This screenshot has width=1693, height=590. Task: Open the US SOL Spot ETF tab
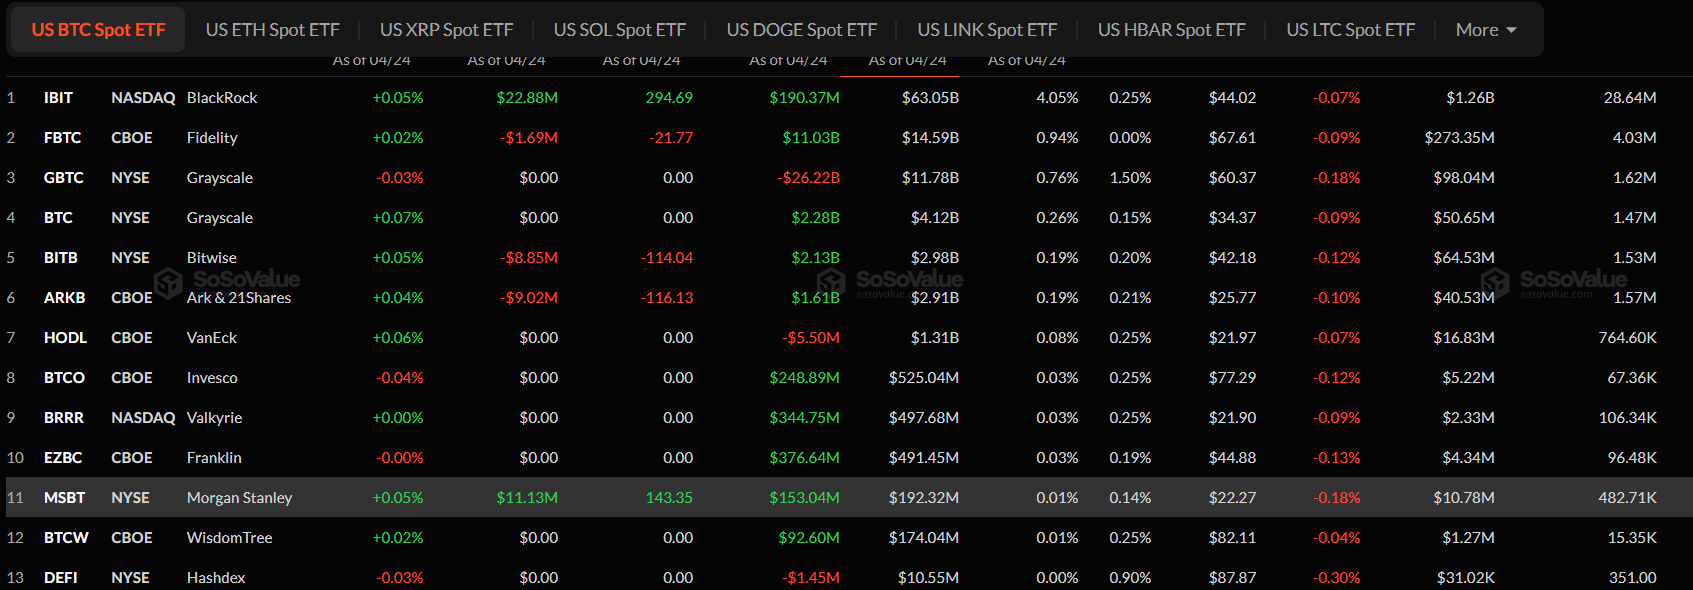click(620, 30)
